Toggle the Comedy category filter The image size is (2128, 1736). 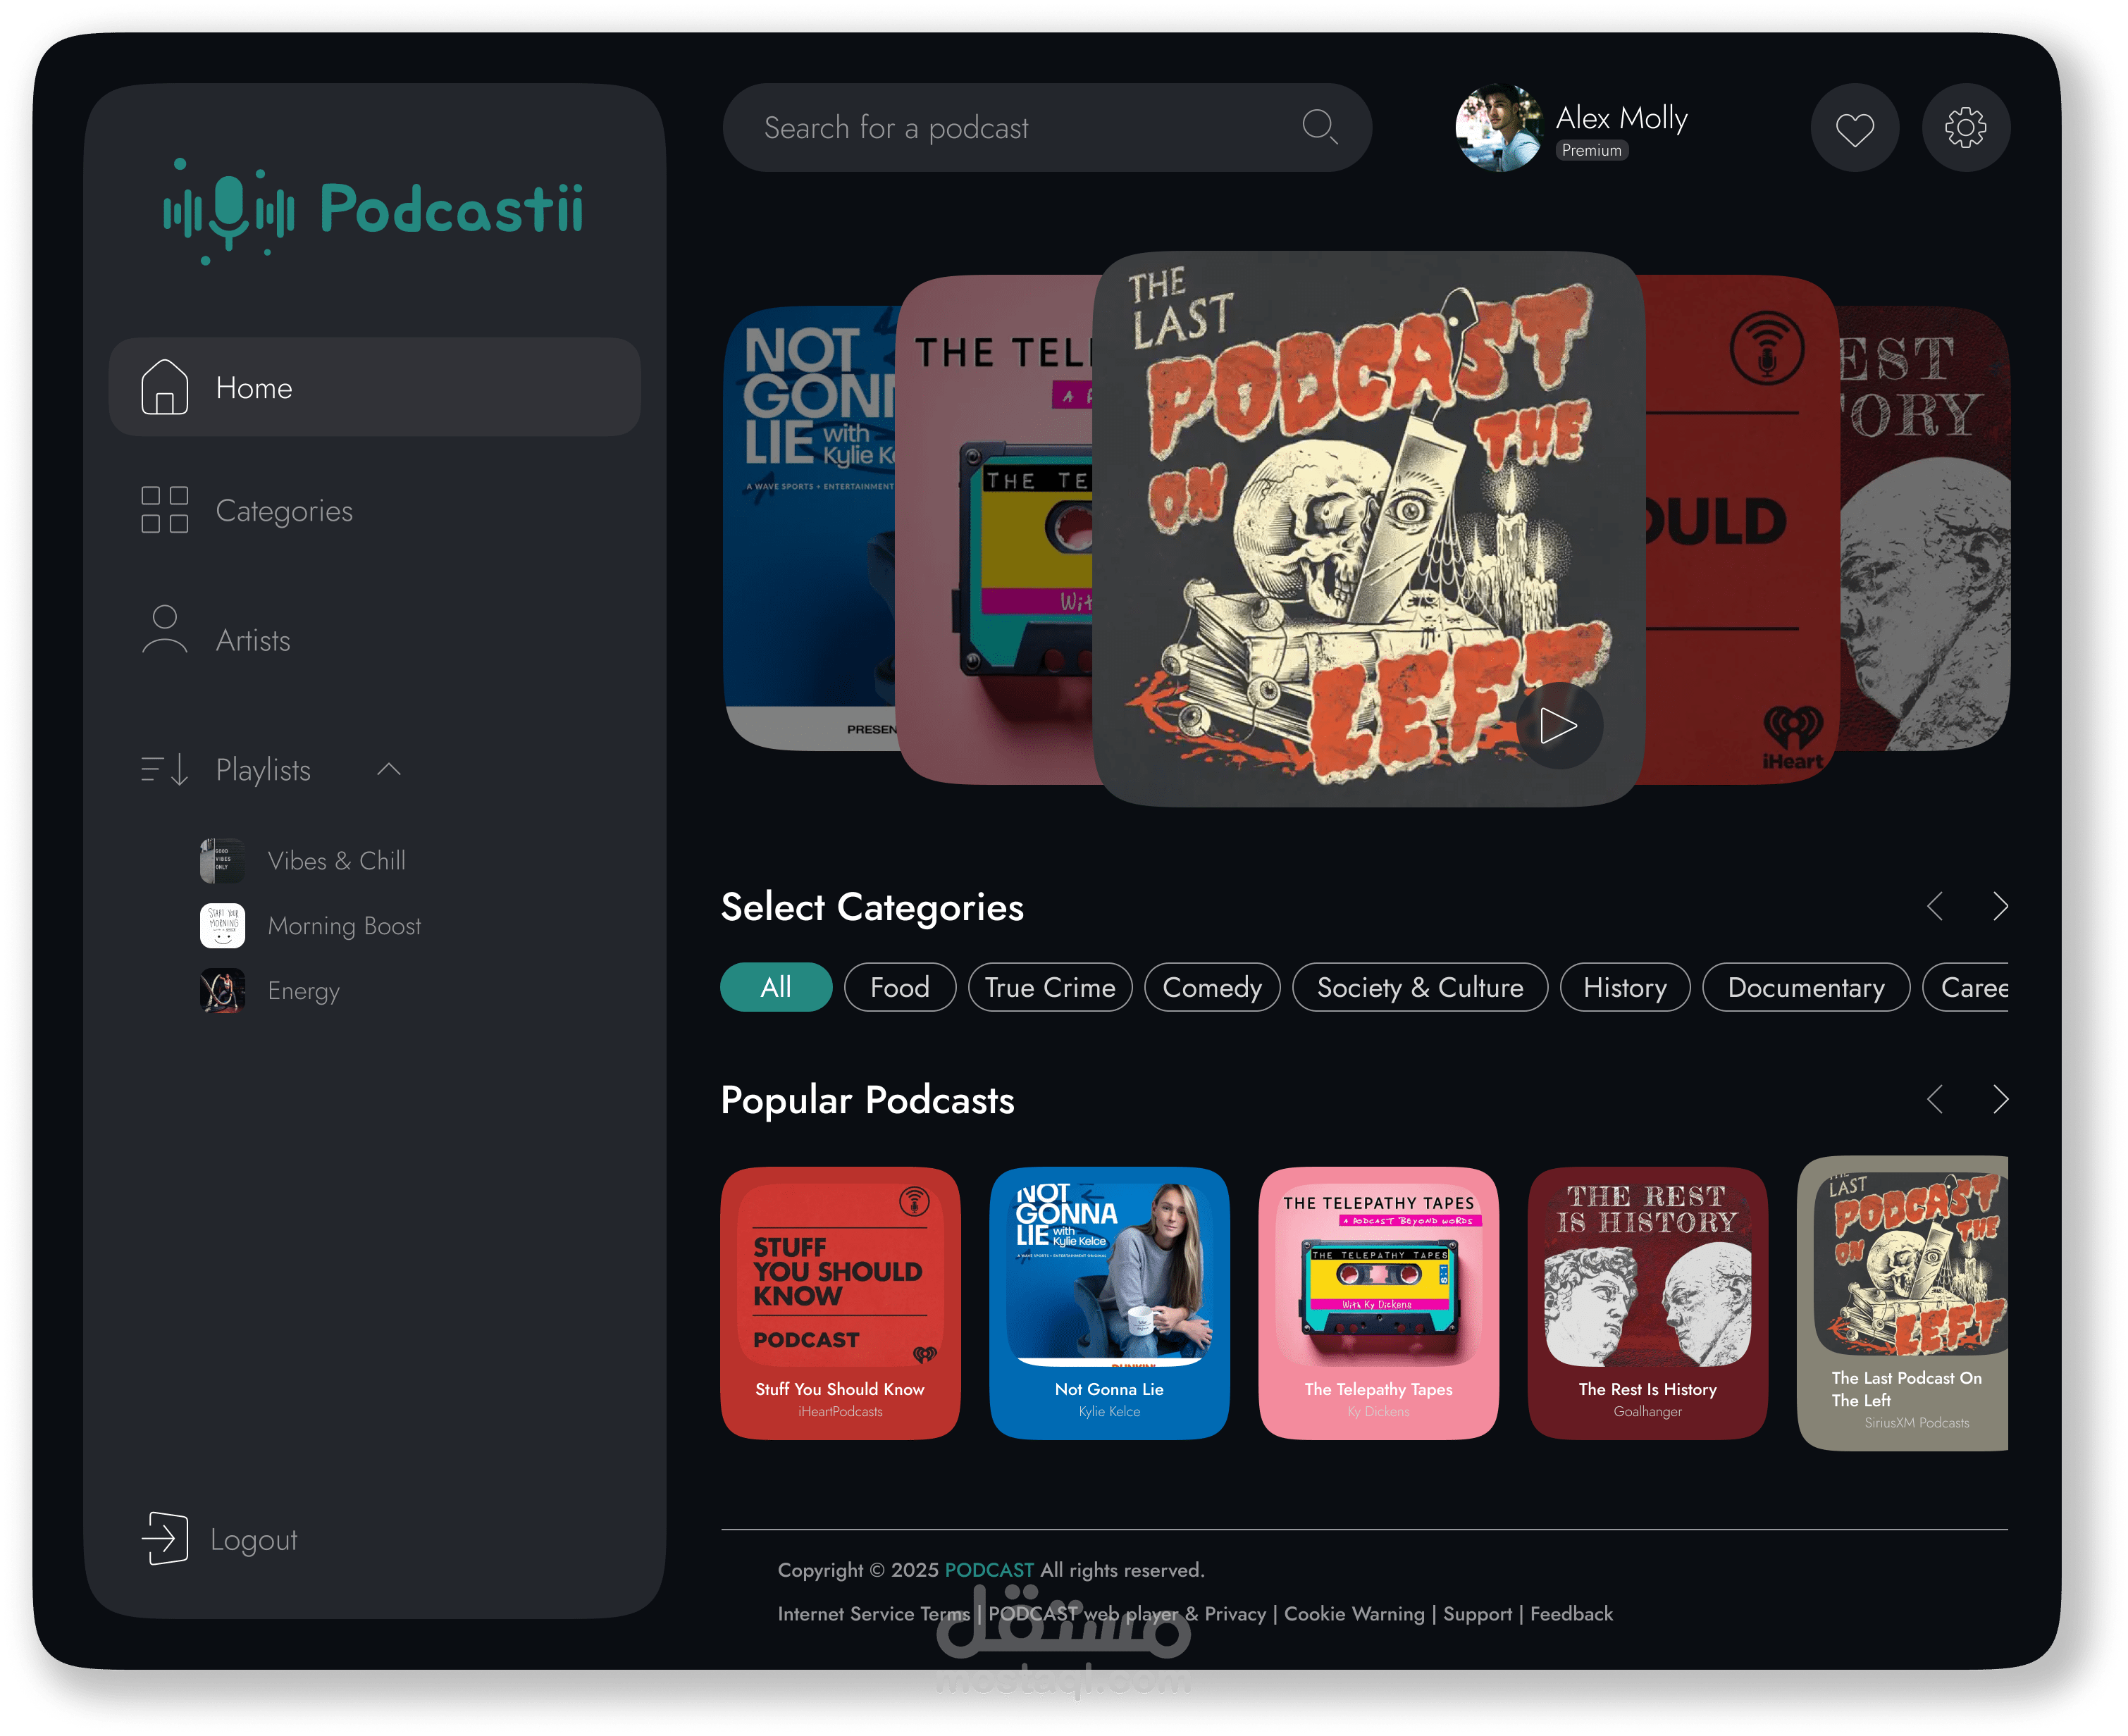pos(1211,987)
